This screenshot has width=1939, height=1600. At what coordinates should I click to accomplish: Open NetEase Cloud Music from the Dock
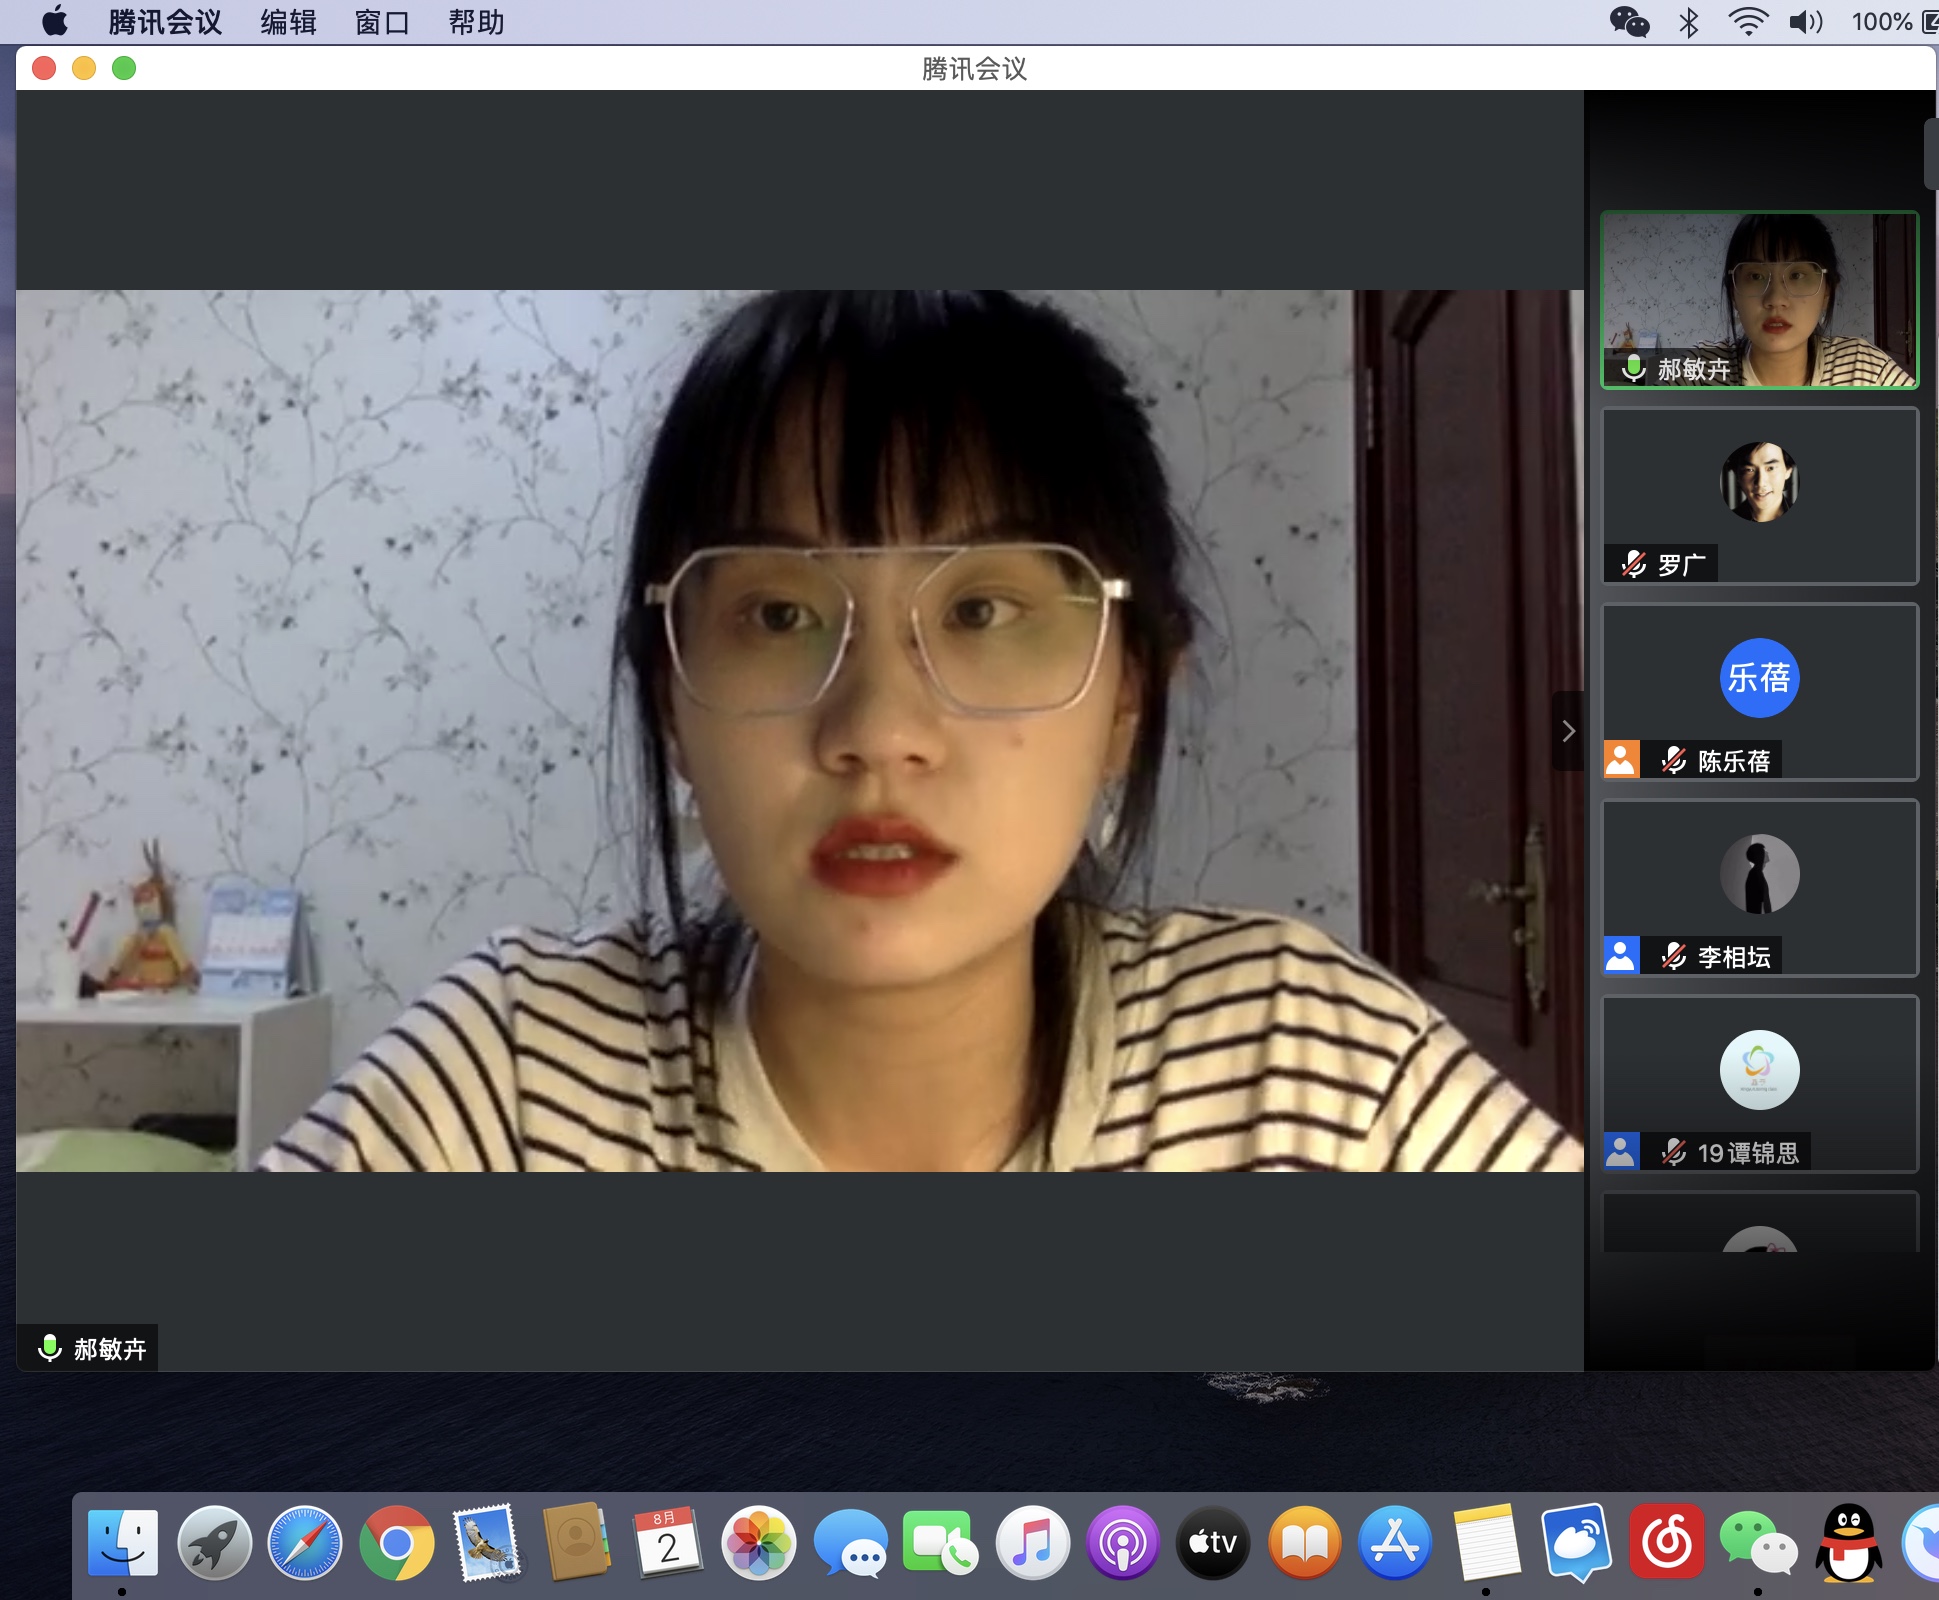tap(1667, 1543)
